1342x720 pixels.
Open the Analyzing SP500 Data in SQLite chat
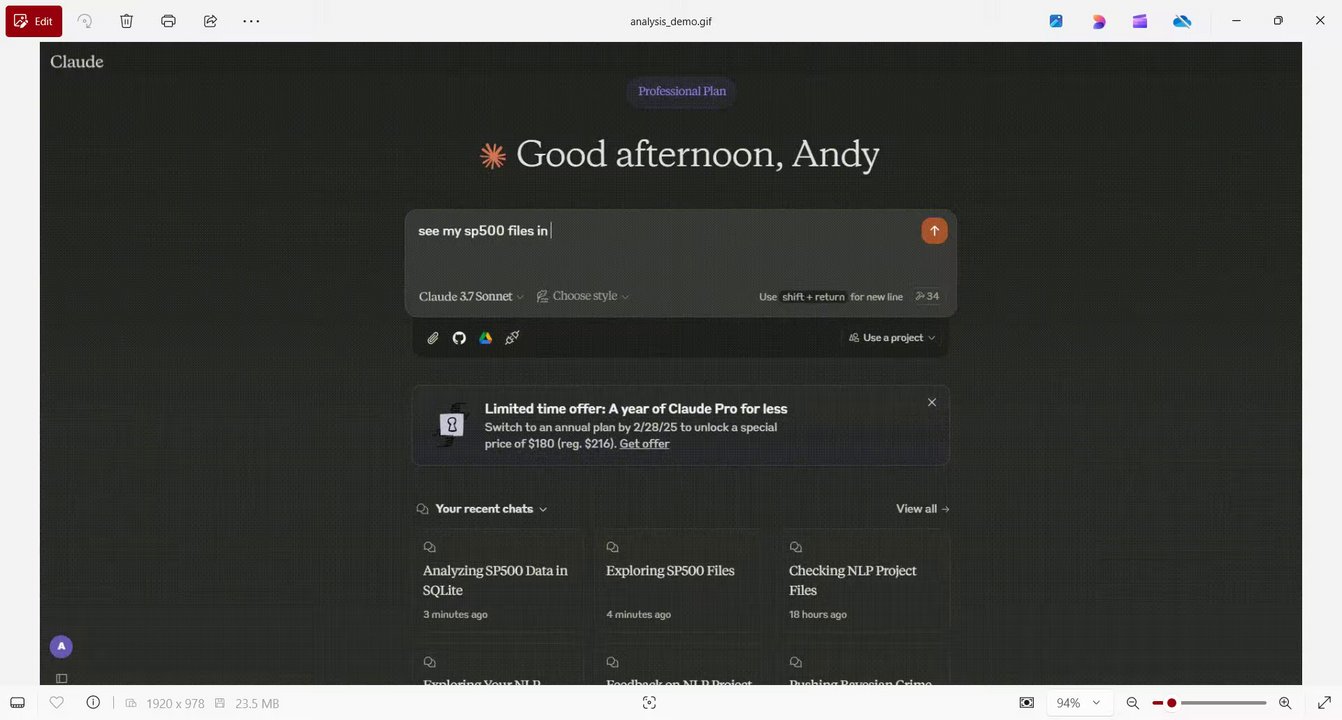click(x=496, y=581)
